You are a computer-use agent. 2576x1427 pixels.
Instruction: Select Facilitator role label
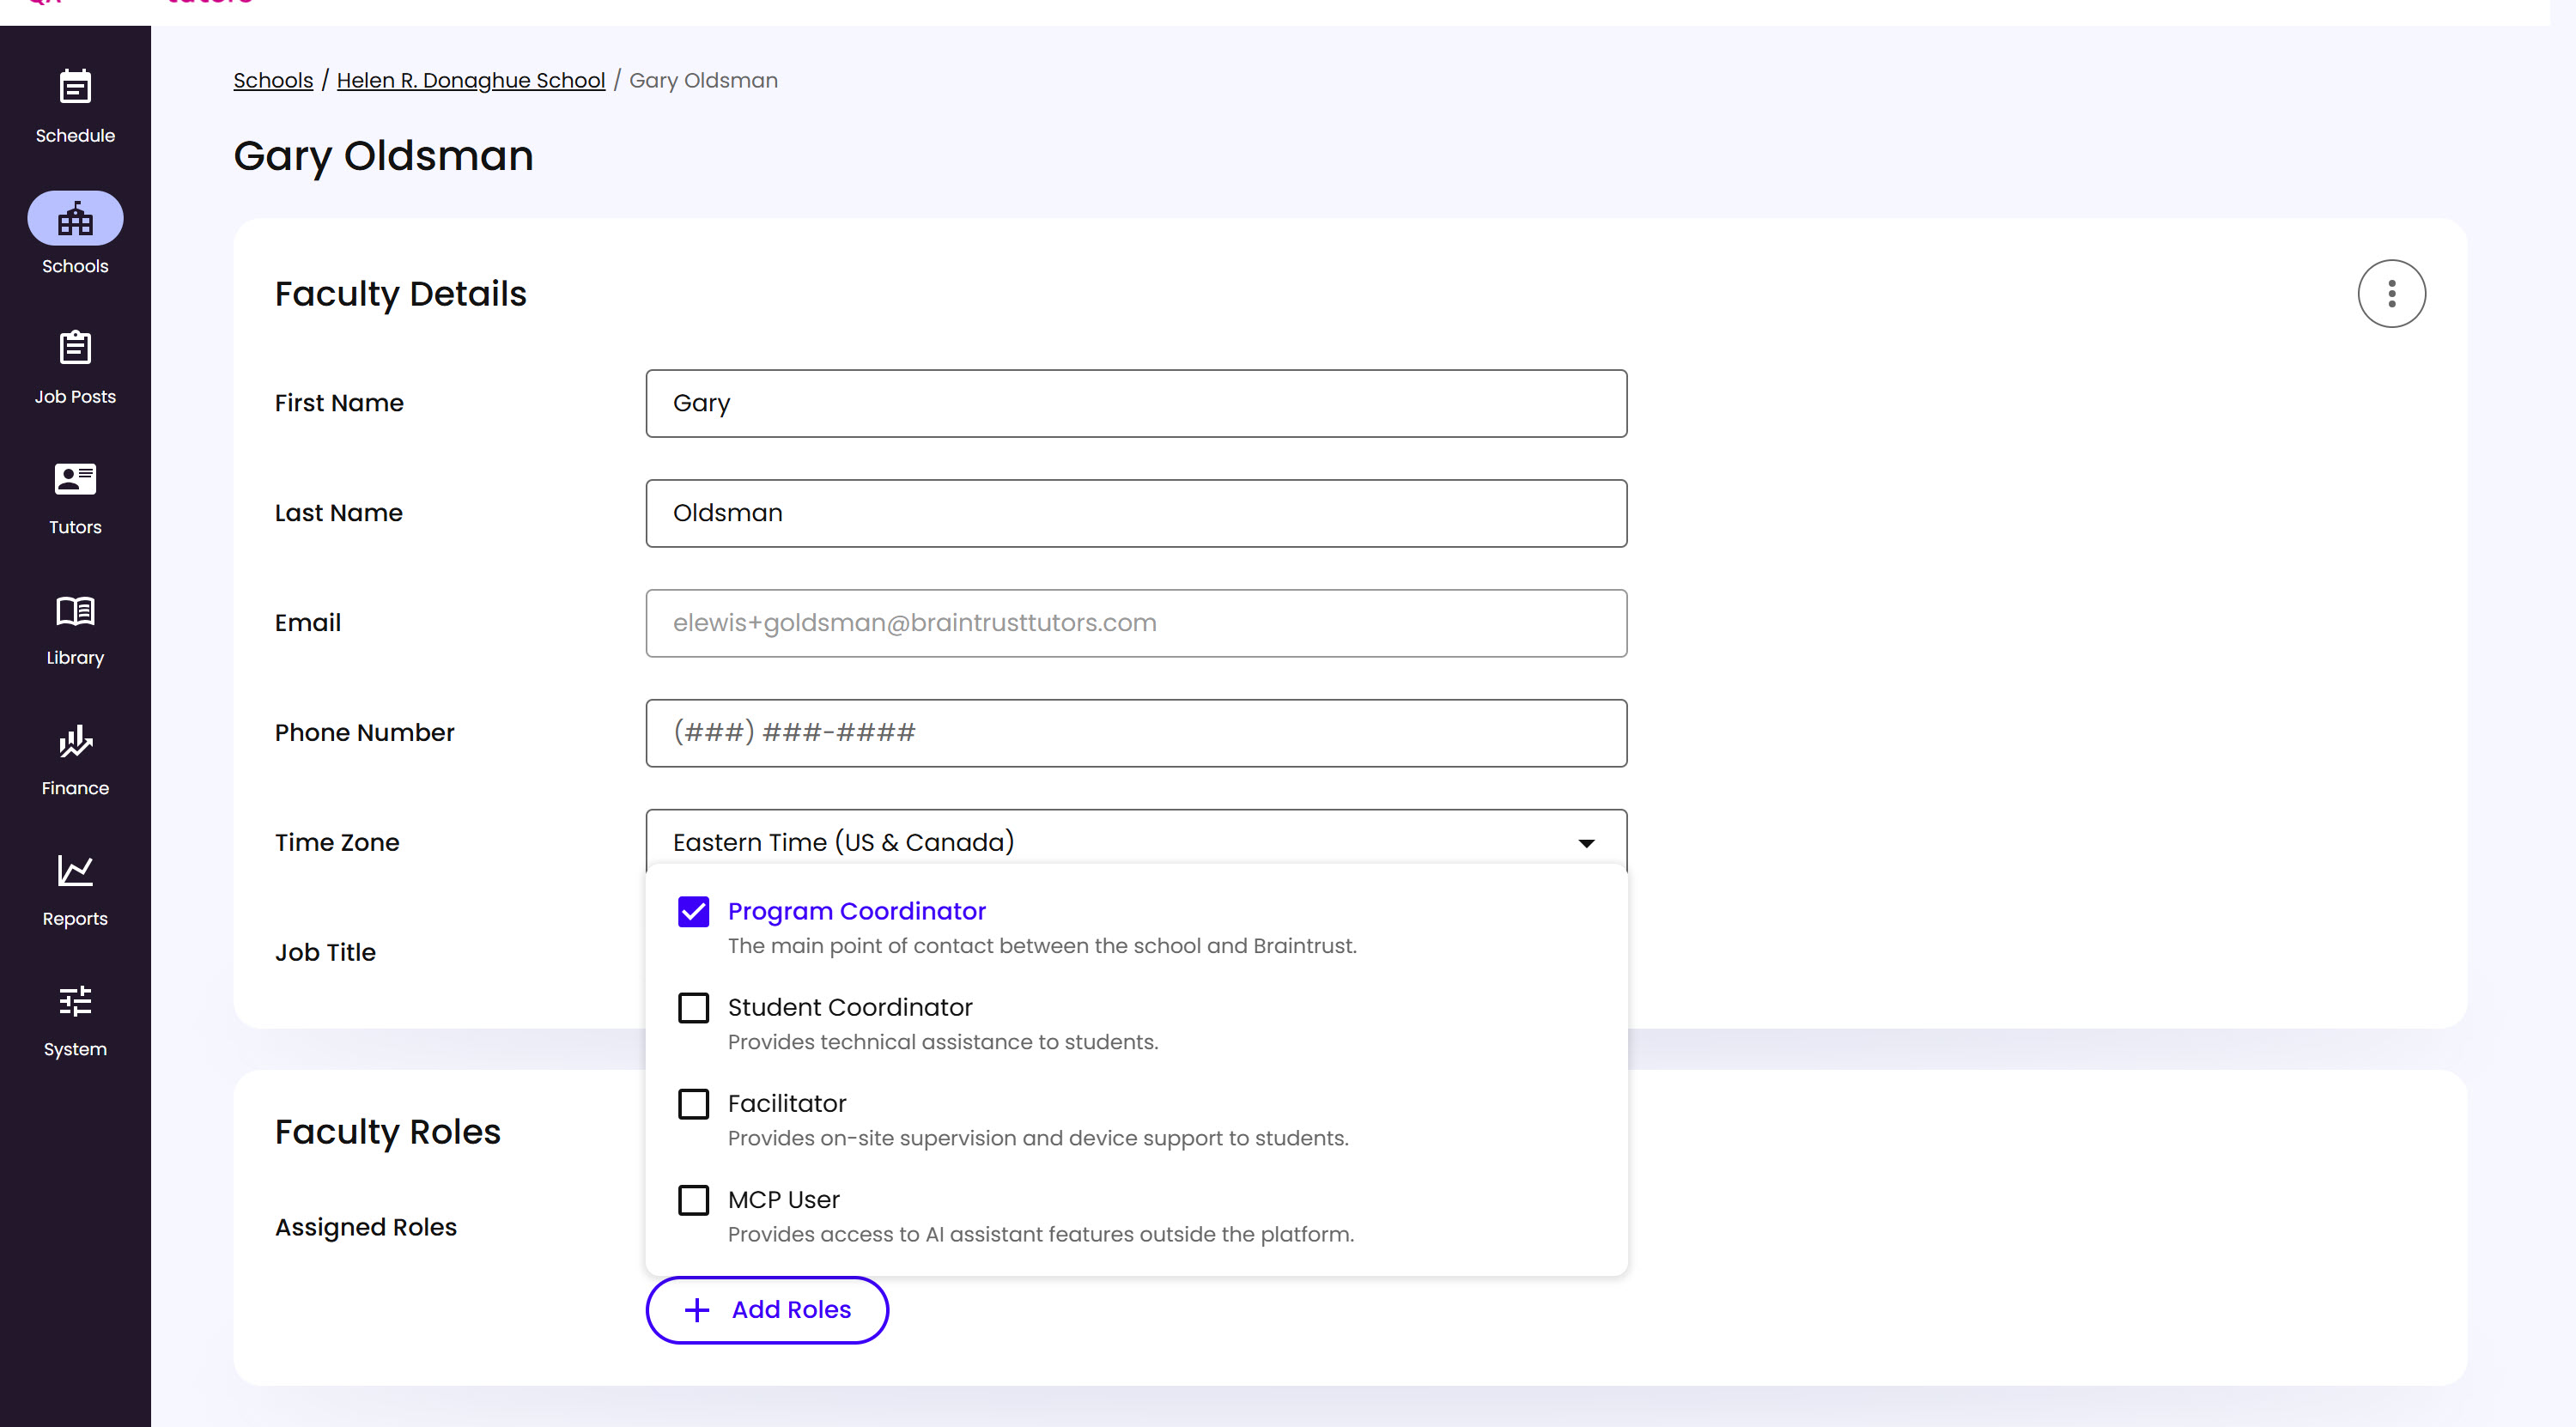(787, 1103)
